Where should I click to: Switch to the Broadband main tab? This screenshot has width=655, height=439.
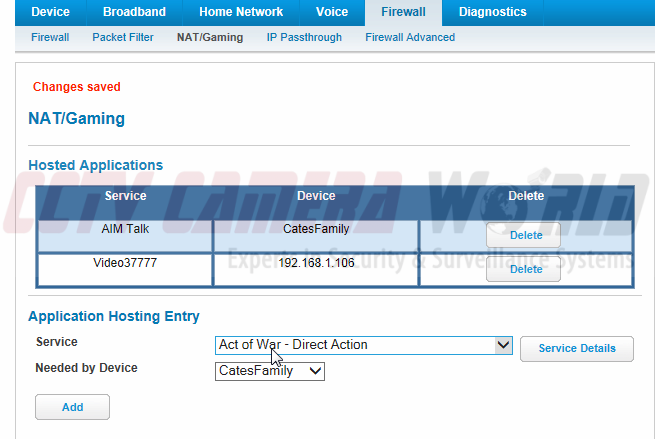(x=133, y=12)
